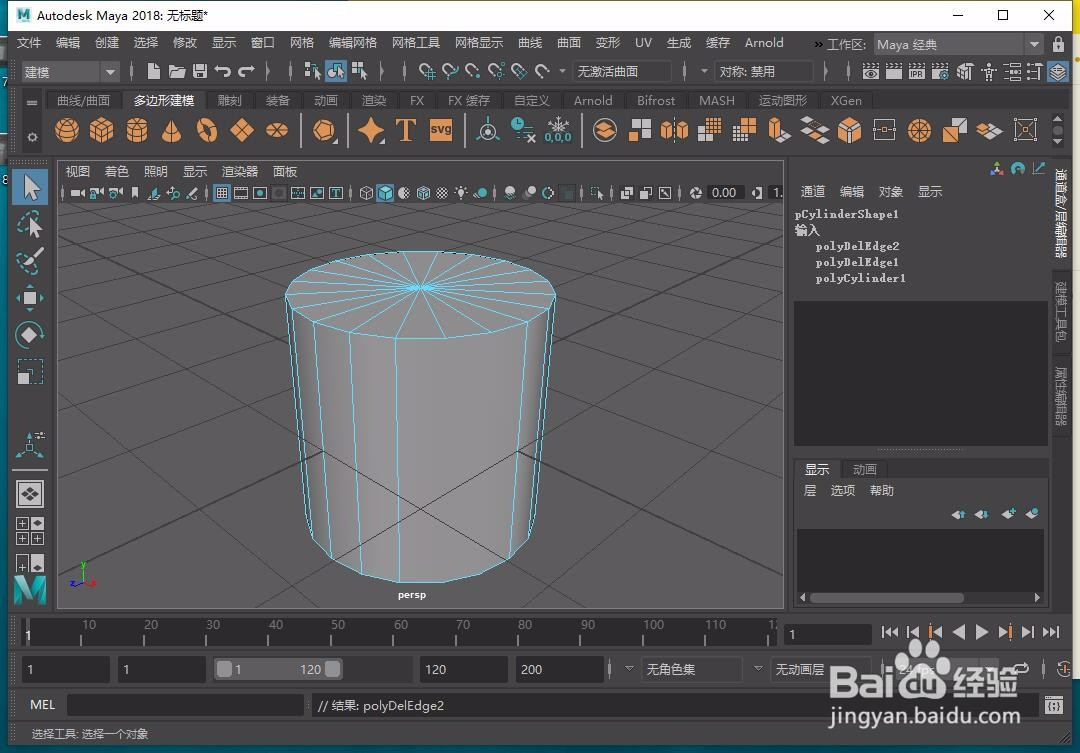Select polyDelEdge2 in channel box inputs
Image resolution: width=1080 pixels, height=753 pixels.
858,246
